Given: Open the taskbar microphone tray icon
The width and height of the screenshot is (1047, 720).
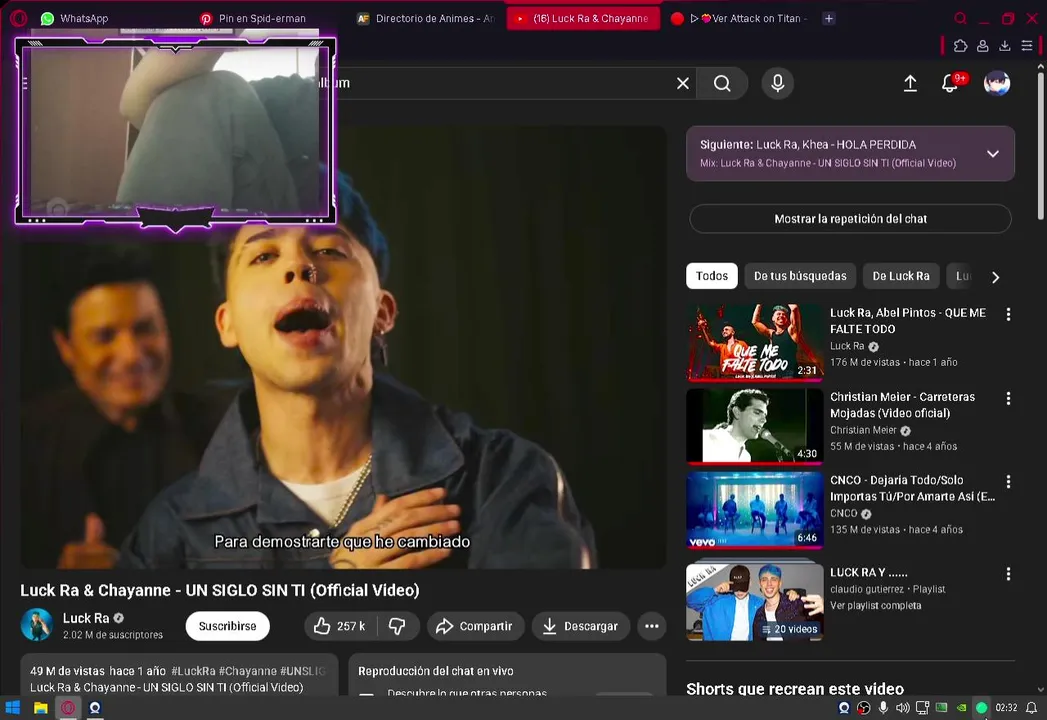Looking at the screenshot, I should click(x=883, y=708).
